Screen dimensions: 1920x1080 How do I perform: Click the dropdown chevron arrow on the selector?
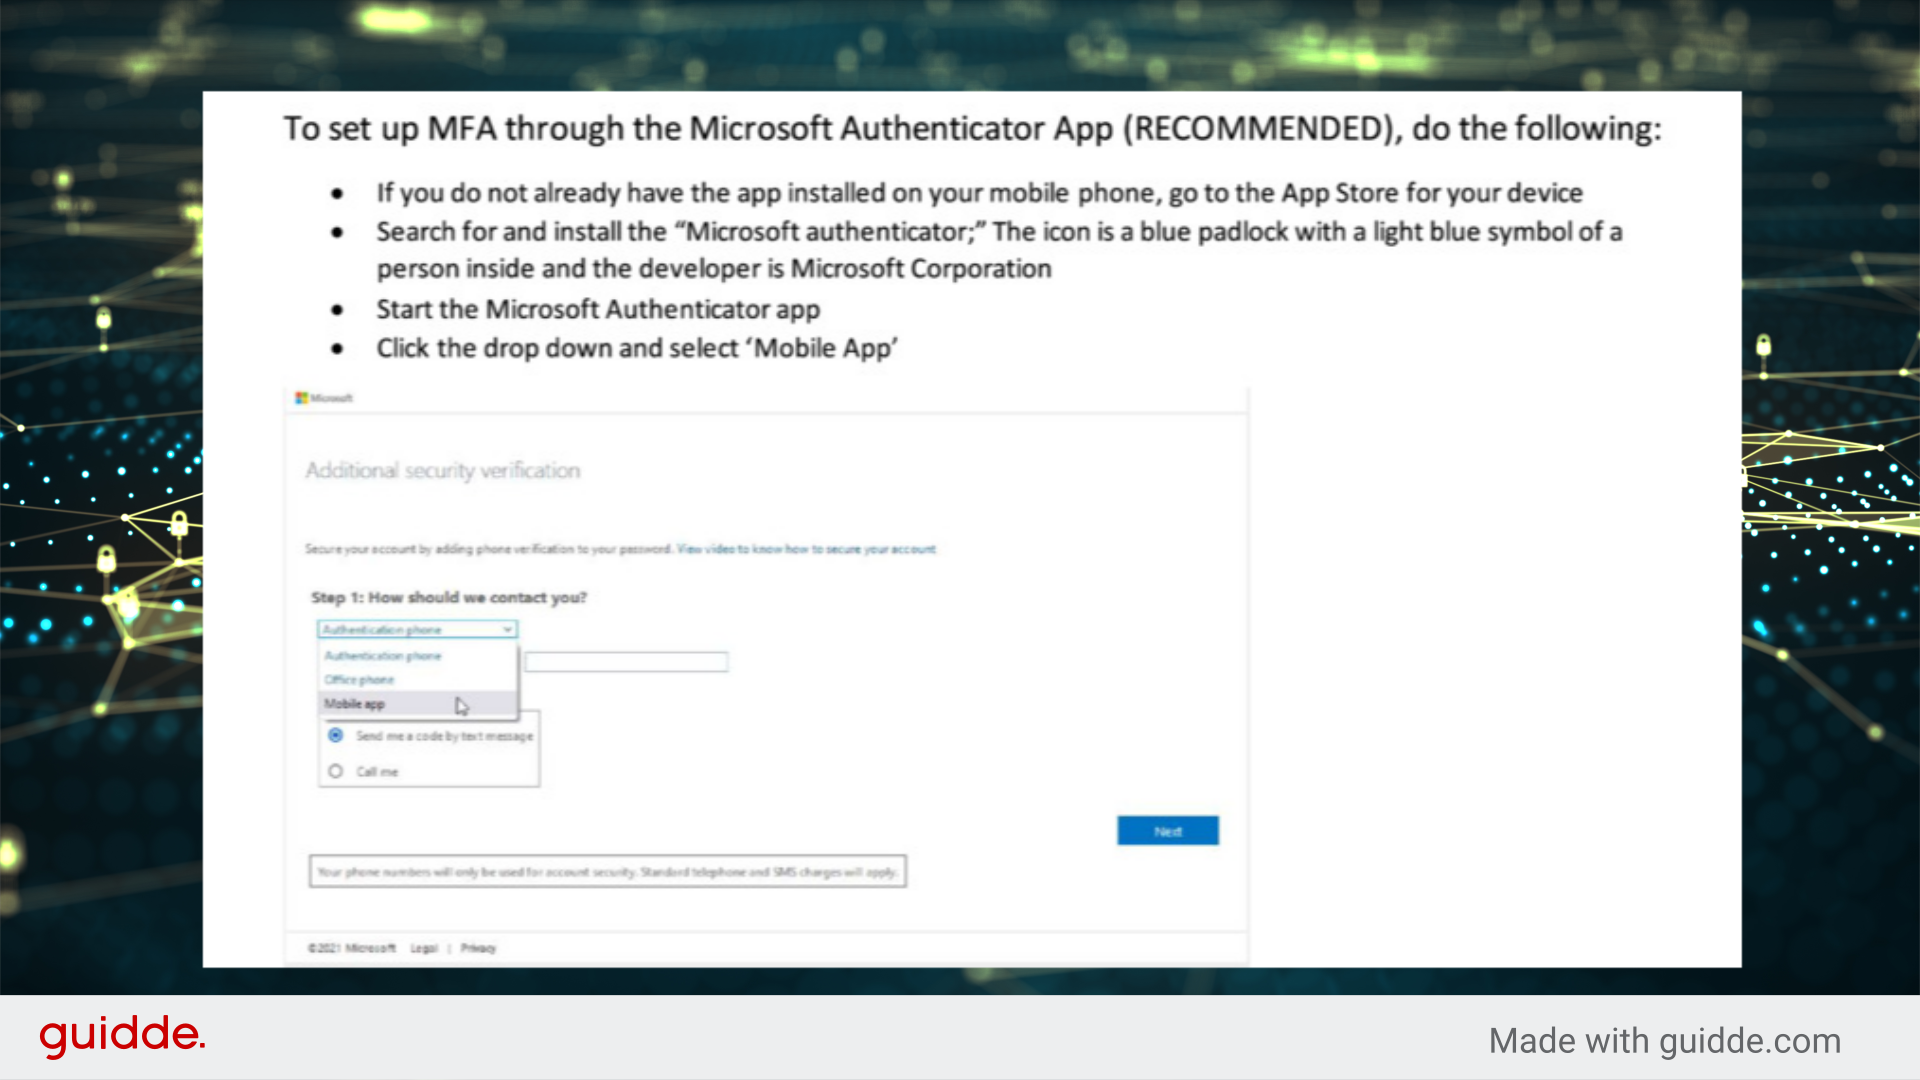[508, 629]
